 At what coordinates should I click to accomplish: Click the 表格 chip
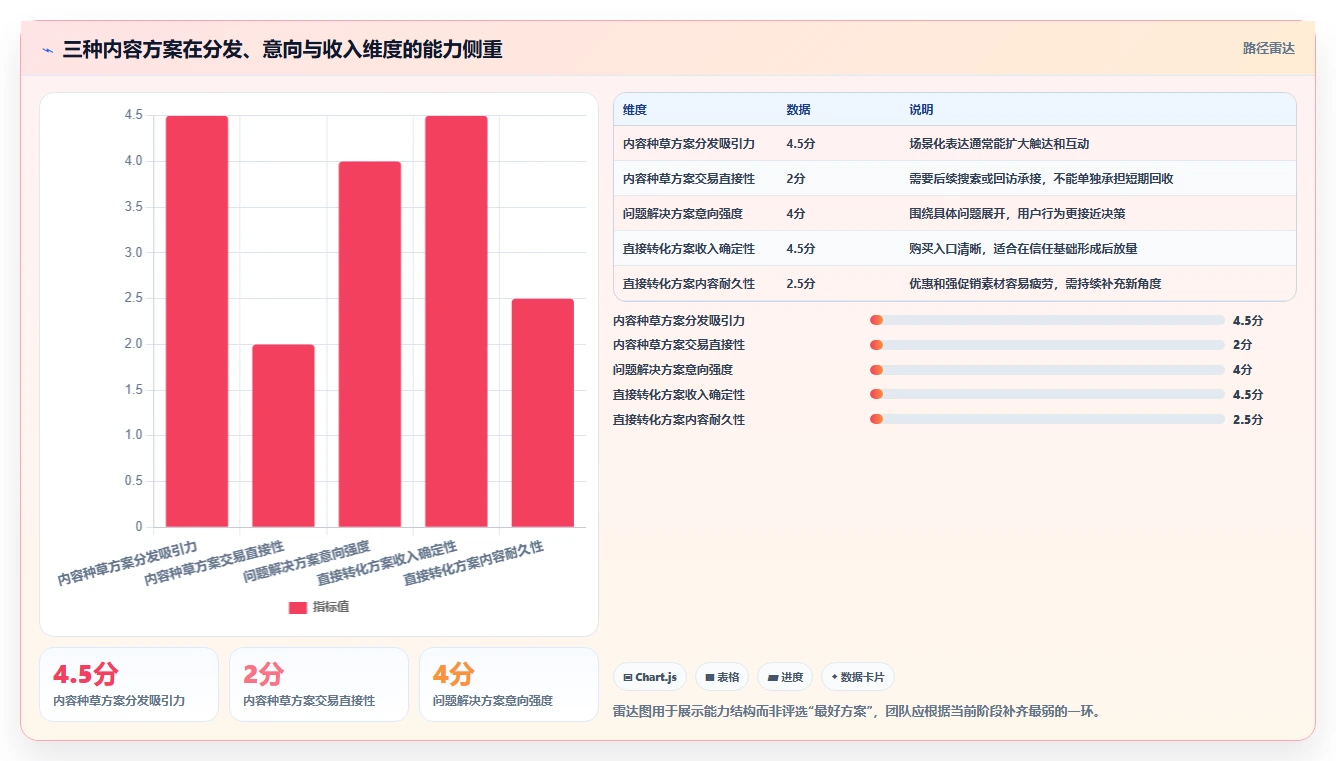coord(722,677)
